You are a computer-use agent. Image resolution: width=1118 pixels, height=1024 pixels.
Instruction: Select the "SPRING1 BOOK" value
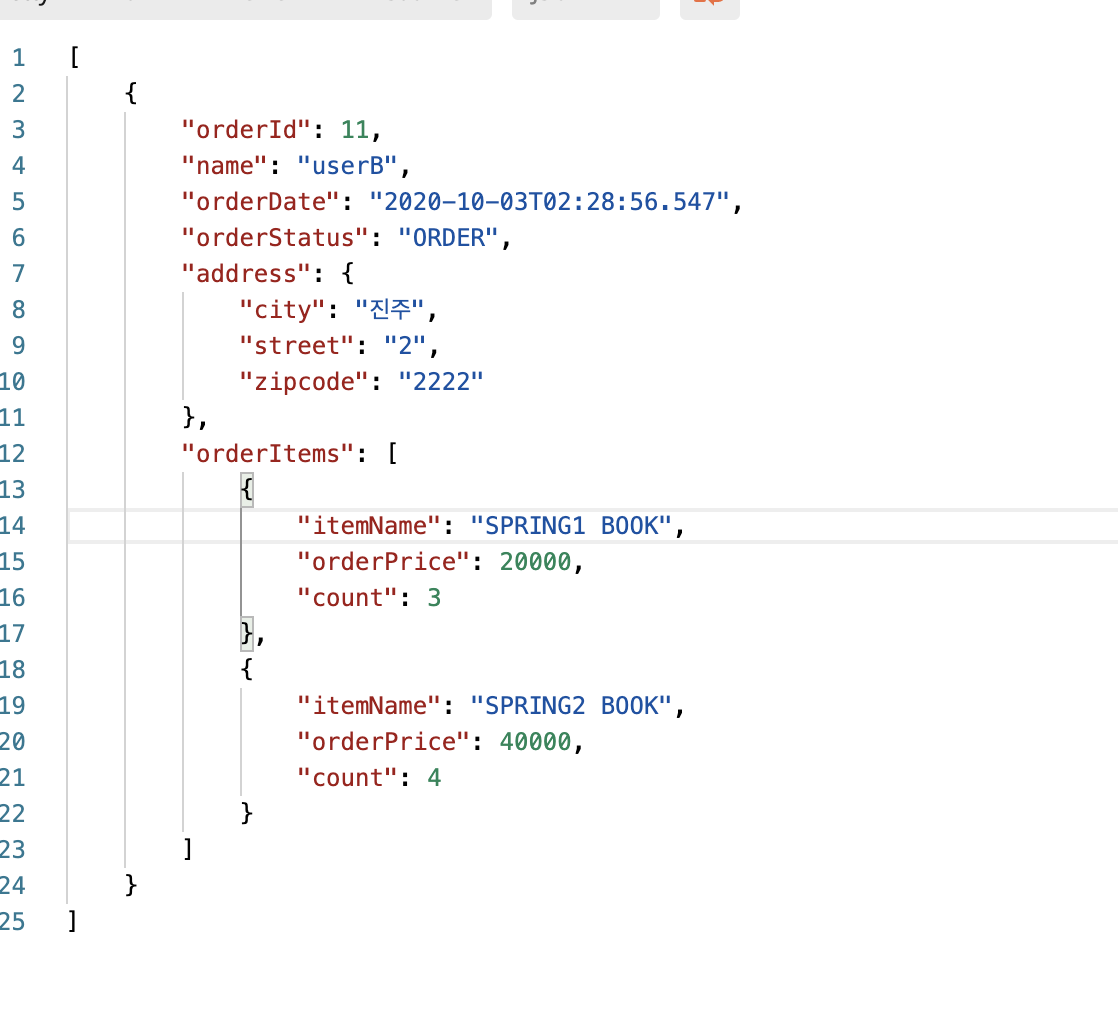click(x=571, y=526)
